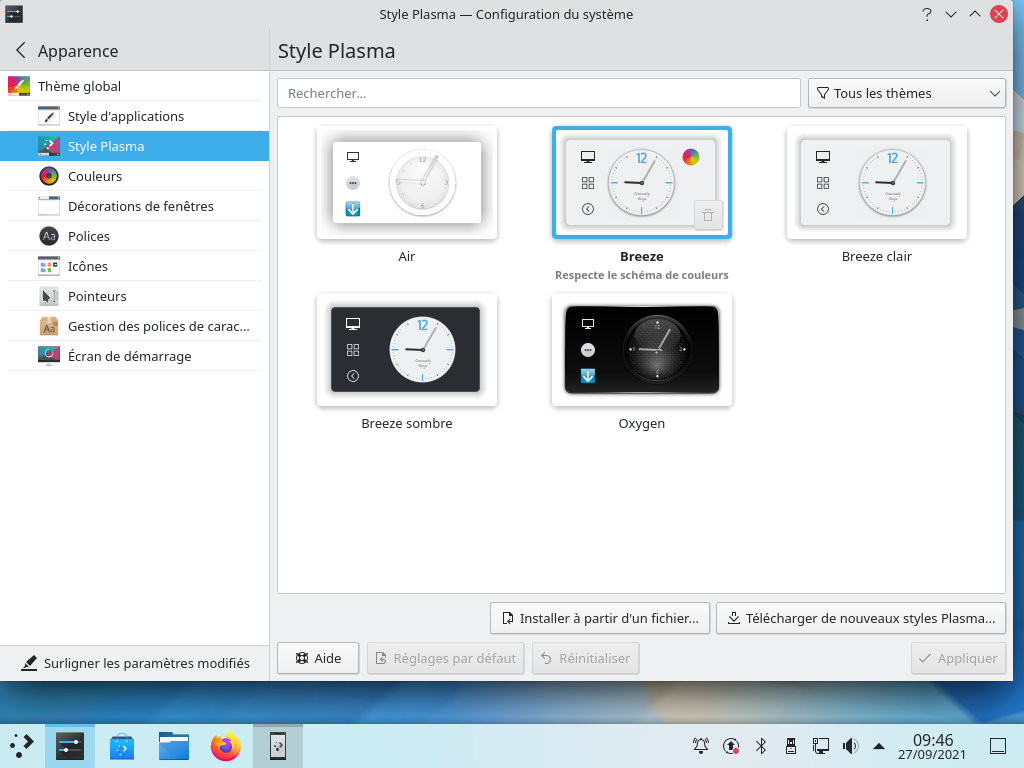
Task: Open the Tous les thèmes filter dropdown
Action: tap(906, 93)
